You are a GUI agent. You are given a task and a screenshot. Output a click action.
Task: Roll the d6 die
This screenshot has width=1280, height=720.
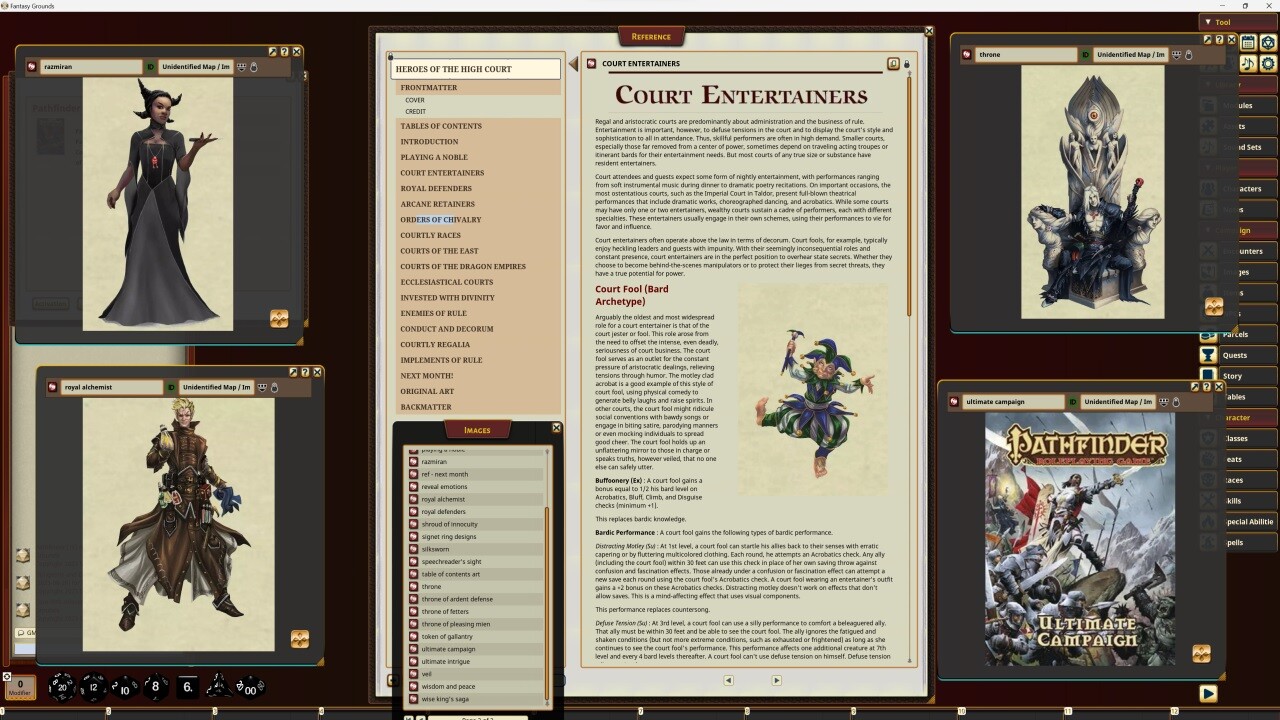coord(186,686)
